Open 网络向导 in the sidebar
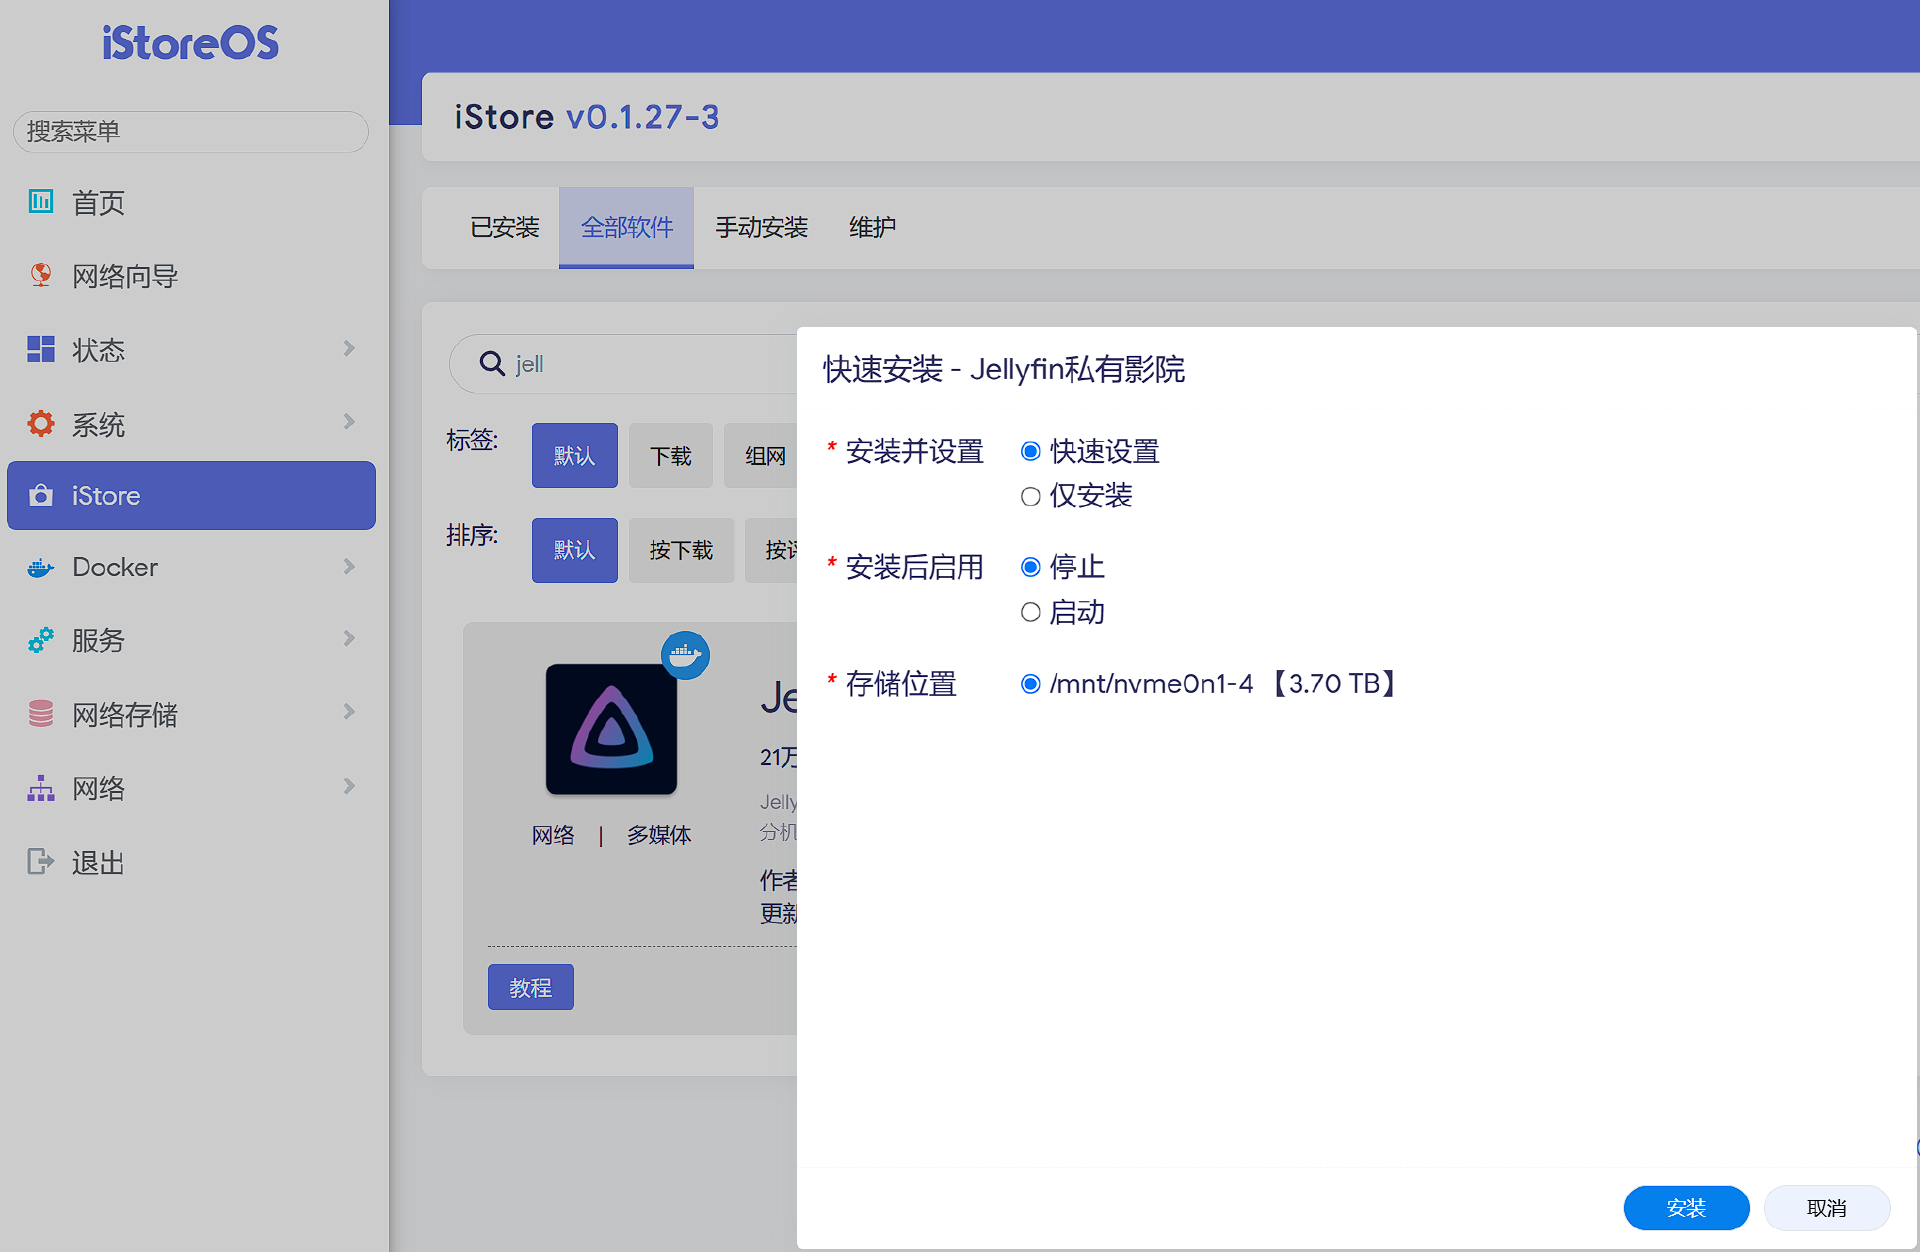This screenshot has height=1252, width=1920. pyautogui.click(x=191, y=276)
